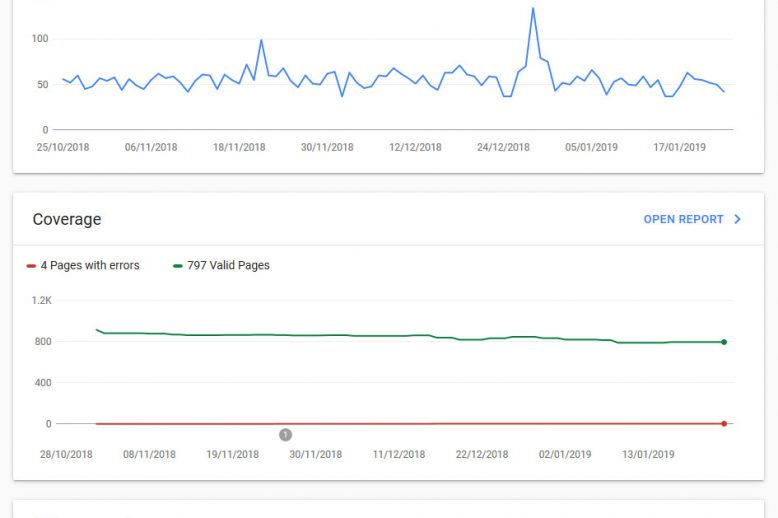Toggle the '4 Pages with errors' legend label
This screenshot has height=518, width=778.
coord(89,266)
